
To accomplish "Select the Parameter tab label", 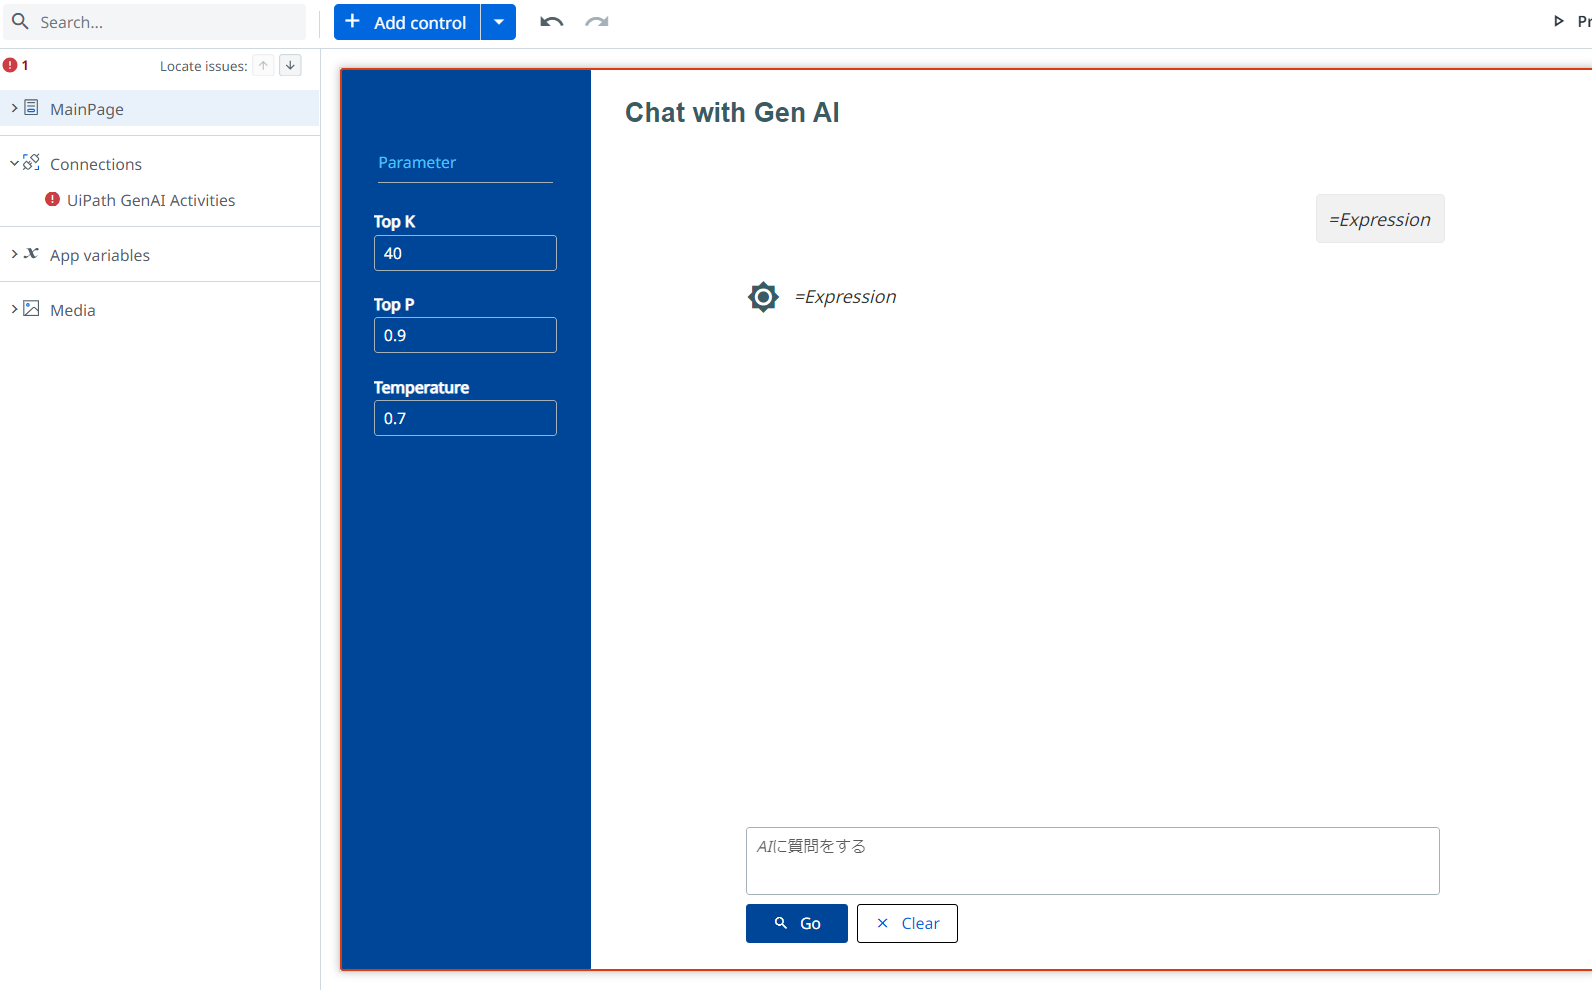I will tap(417, 162).
